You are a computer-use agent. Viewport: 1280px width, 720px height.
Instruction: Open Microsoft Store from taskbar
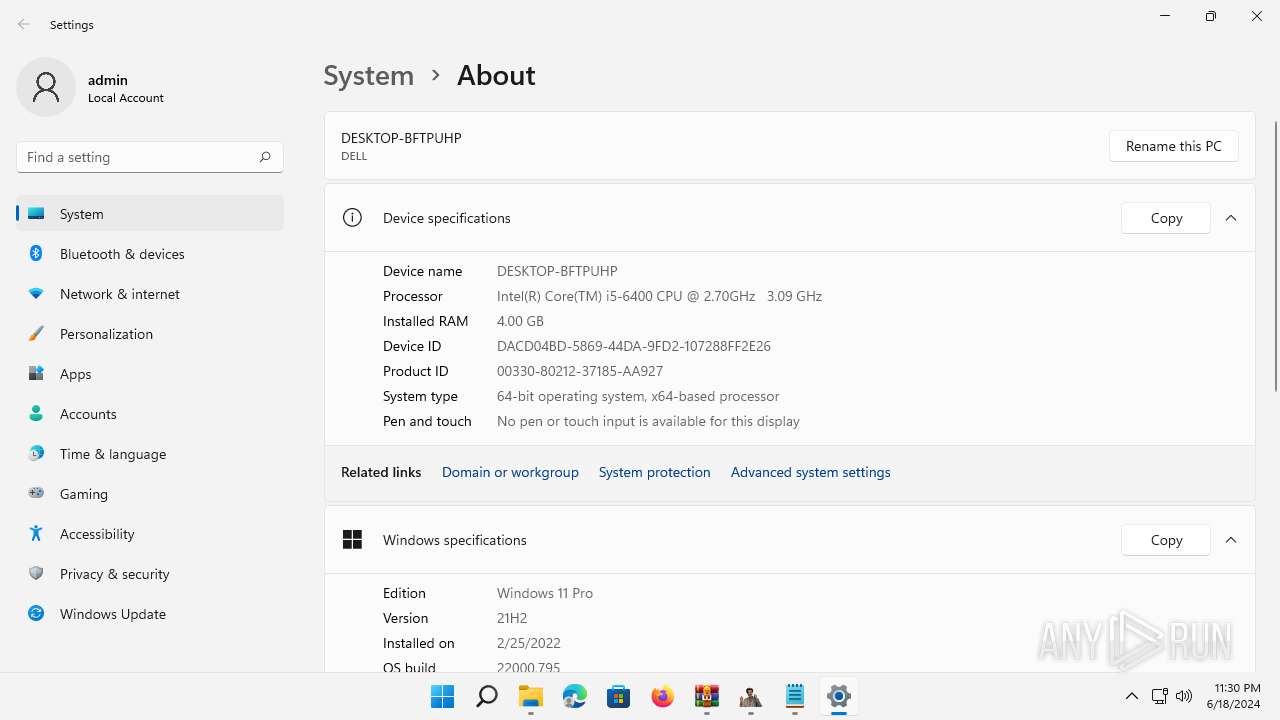[x=618, y=696]
